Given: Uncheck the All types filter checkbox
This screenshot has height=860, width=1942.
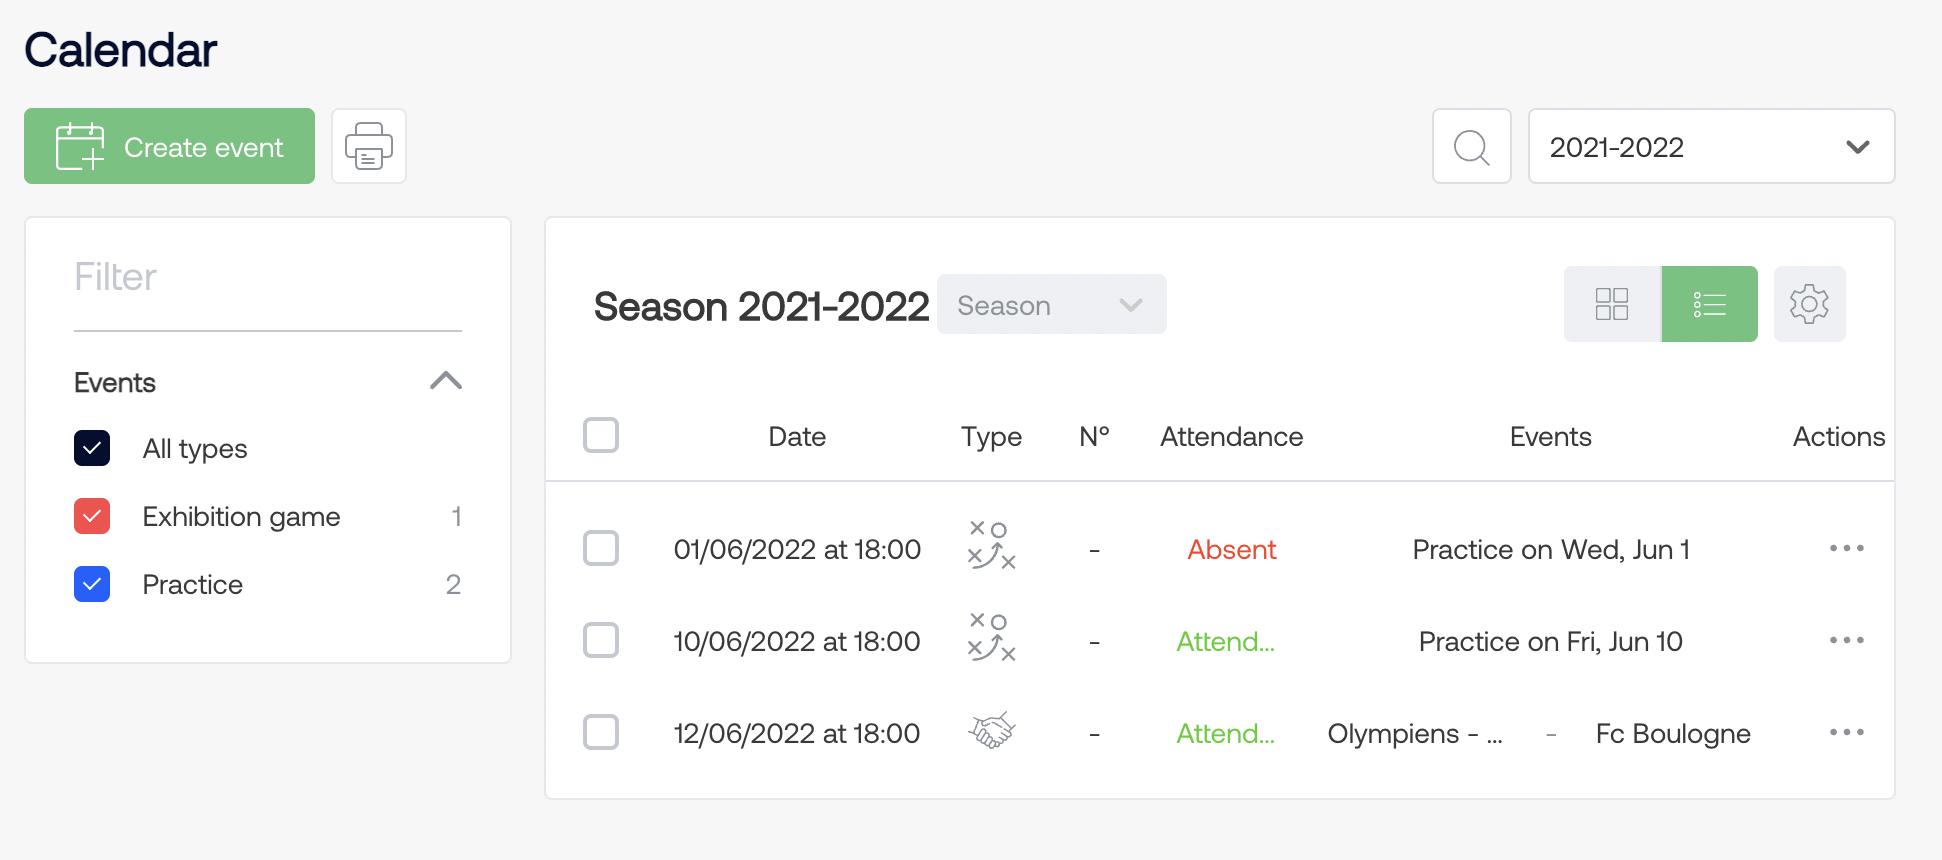Looking at the screenshot, I should (x=92, y=448).
